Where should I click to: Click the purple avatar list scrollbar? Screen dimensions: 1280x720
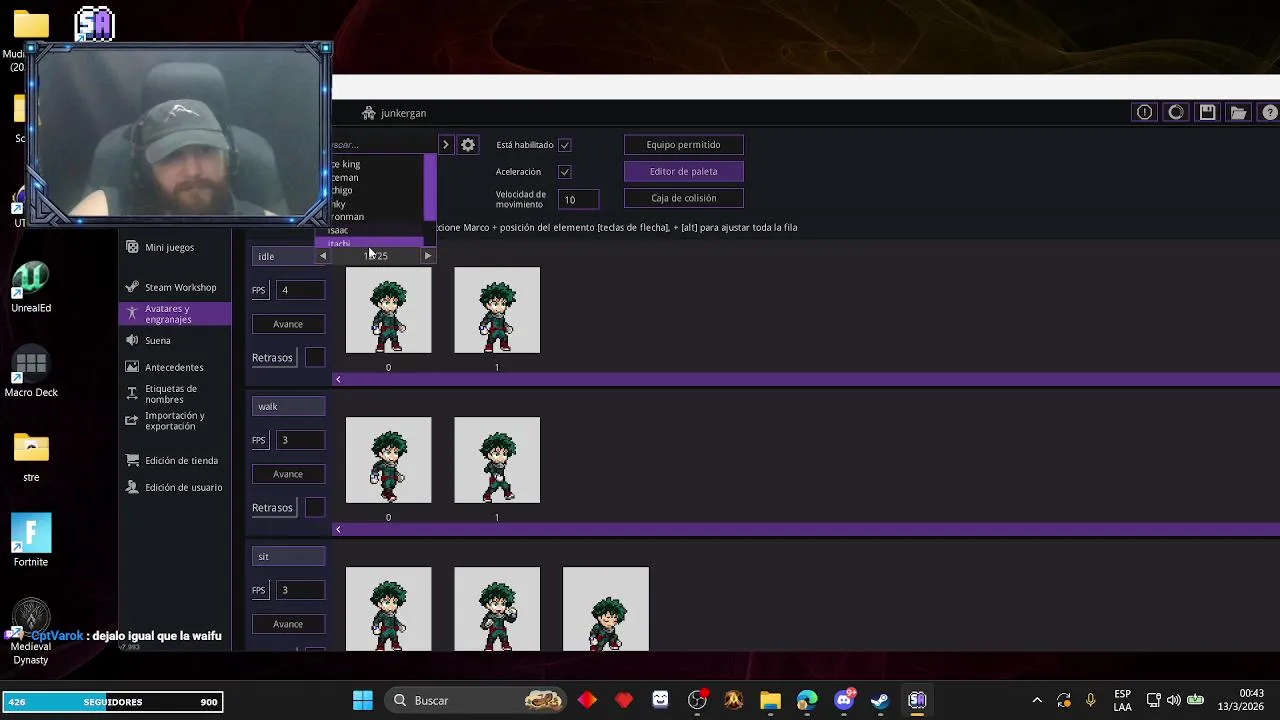click(x=430, y=188)
